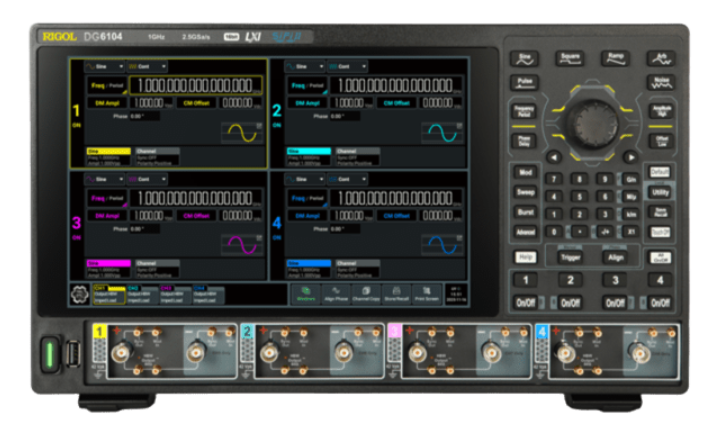Hit the numeric keypad 7 key
Image resolution: width=711 pixels, height=429 pixels.
554,179
